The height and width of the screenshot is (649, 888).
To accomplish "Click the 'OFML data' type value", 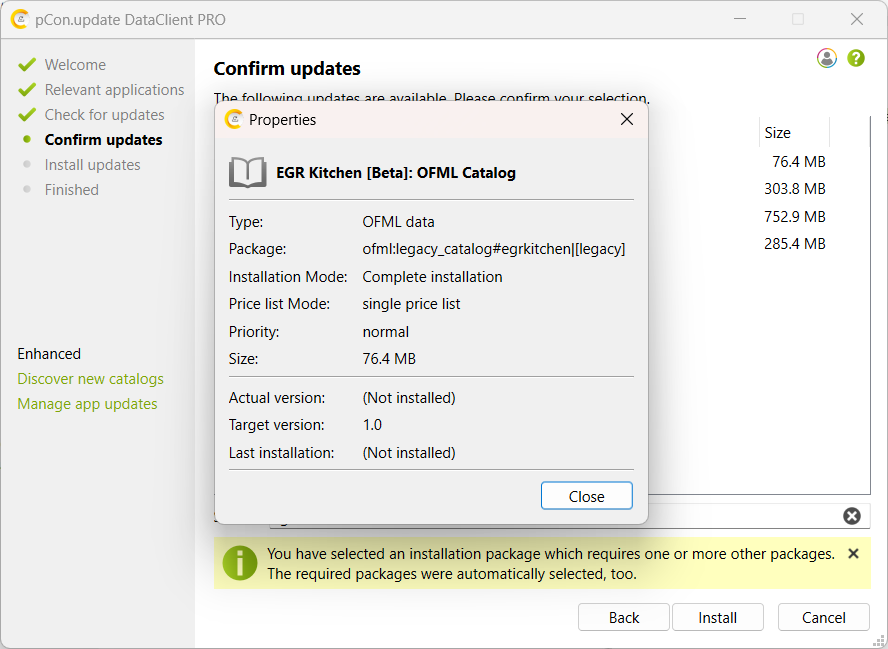I will tap(398, 222).
